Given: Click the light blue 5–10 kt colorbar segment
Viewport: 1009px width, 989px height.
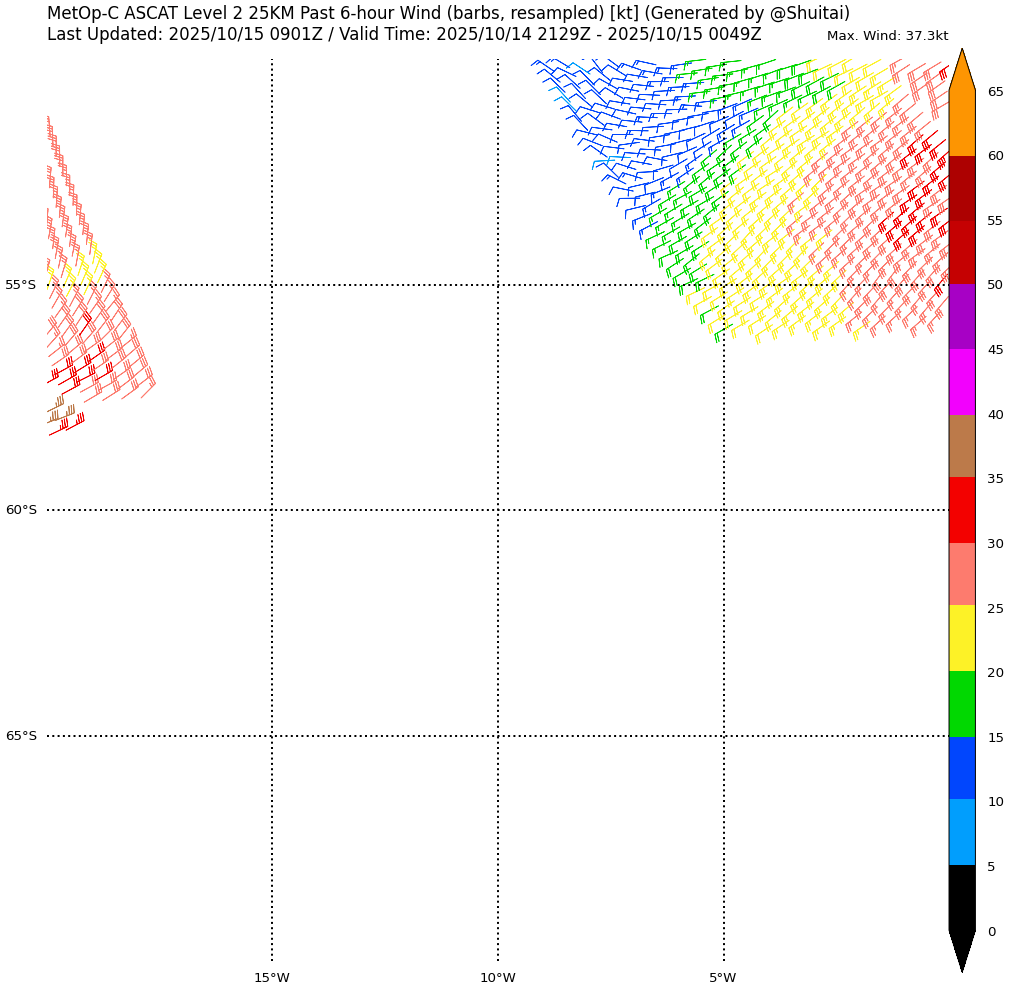Looking at the screenshot, I should pos(961,832).
